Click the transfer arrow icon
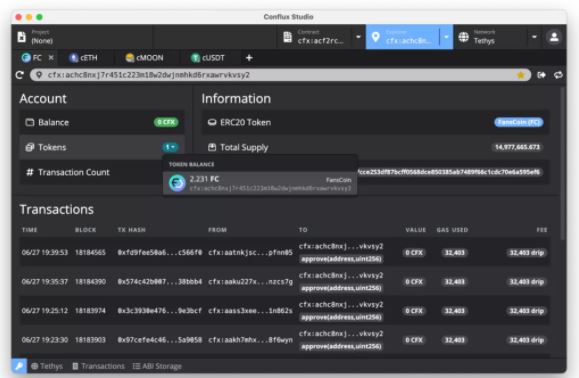 [542, 75]
